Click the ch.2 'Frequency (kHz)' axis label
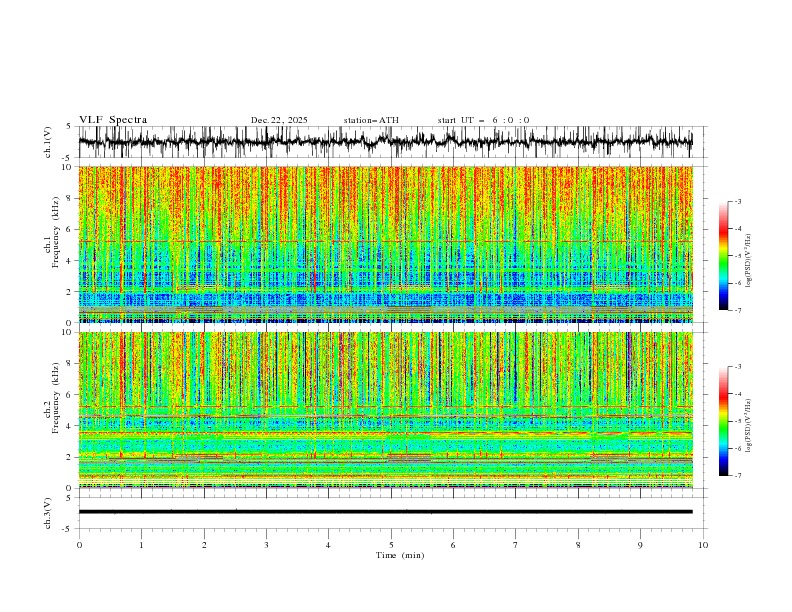This screenshot has width=792, height=612. [56, 398]
